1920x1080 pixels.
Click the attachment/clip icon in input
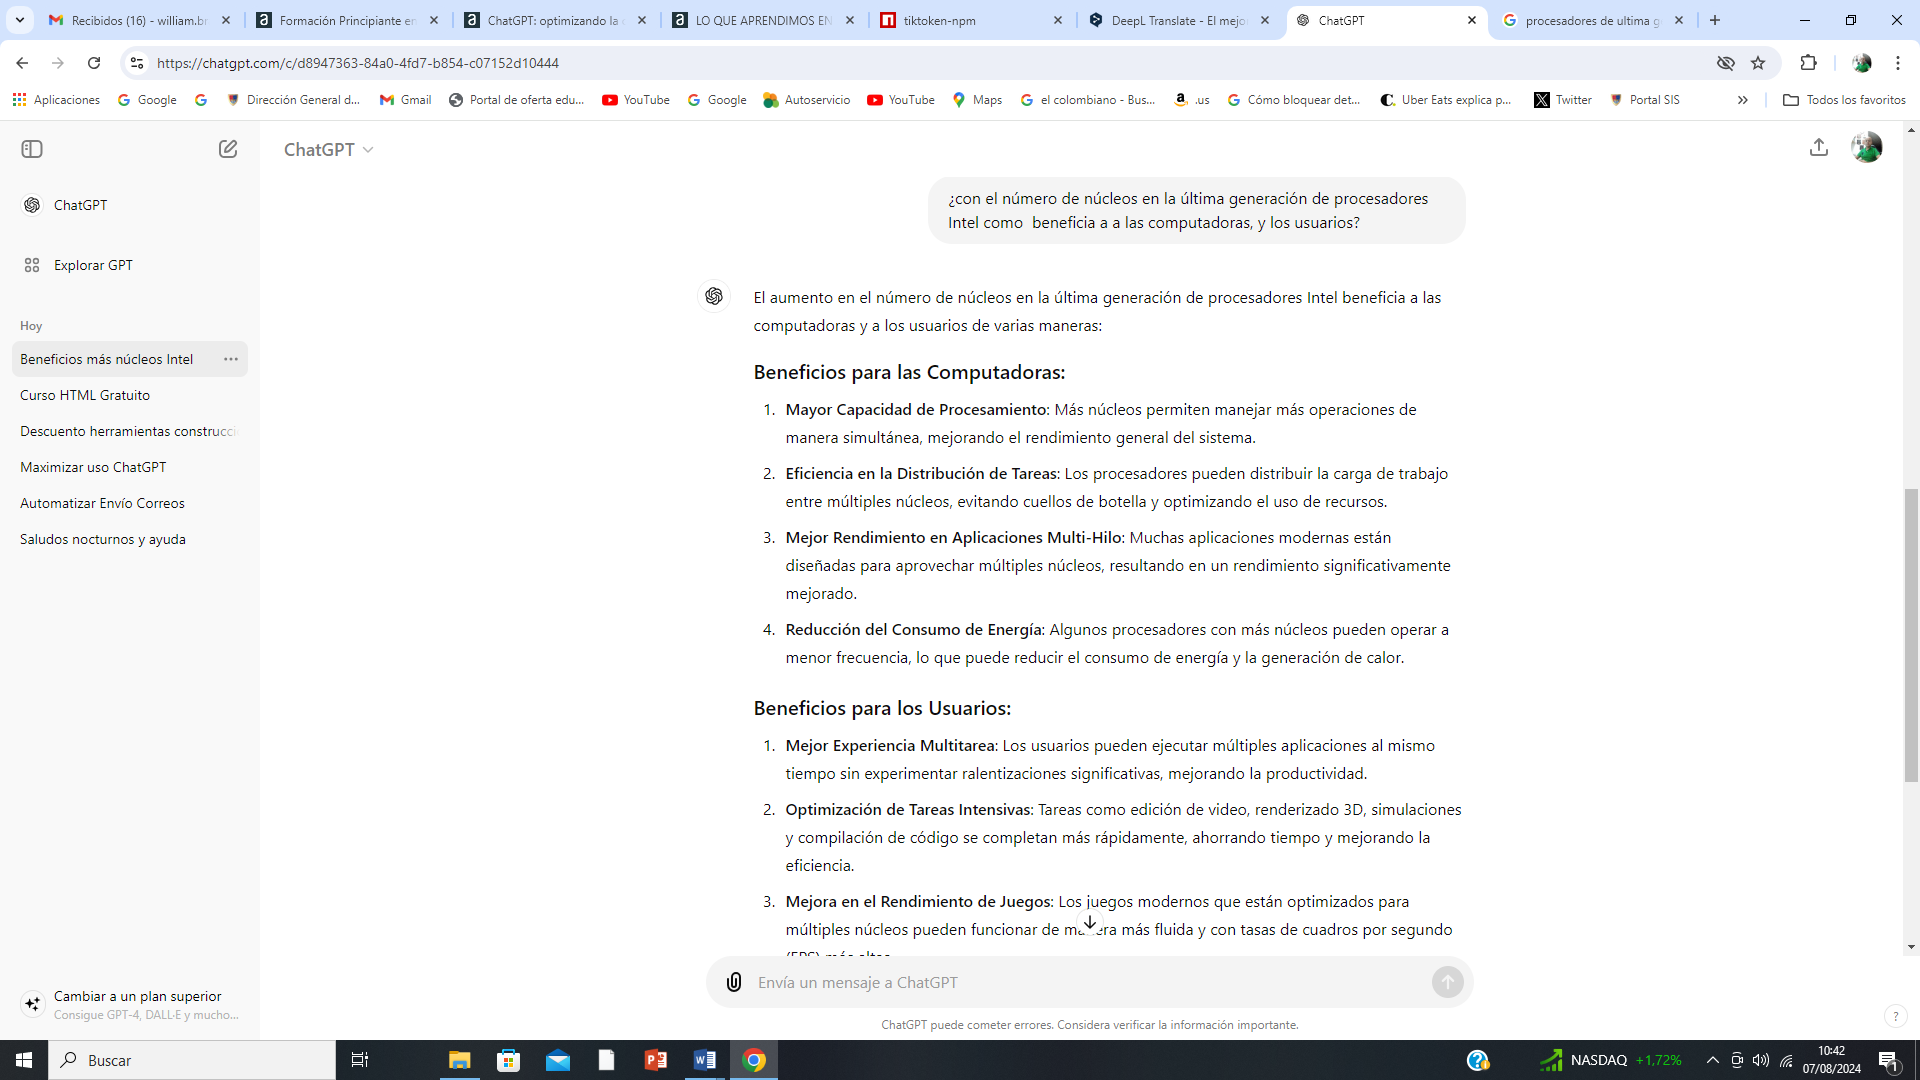[x=733, y=982]
